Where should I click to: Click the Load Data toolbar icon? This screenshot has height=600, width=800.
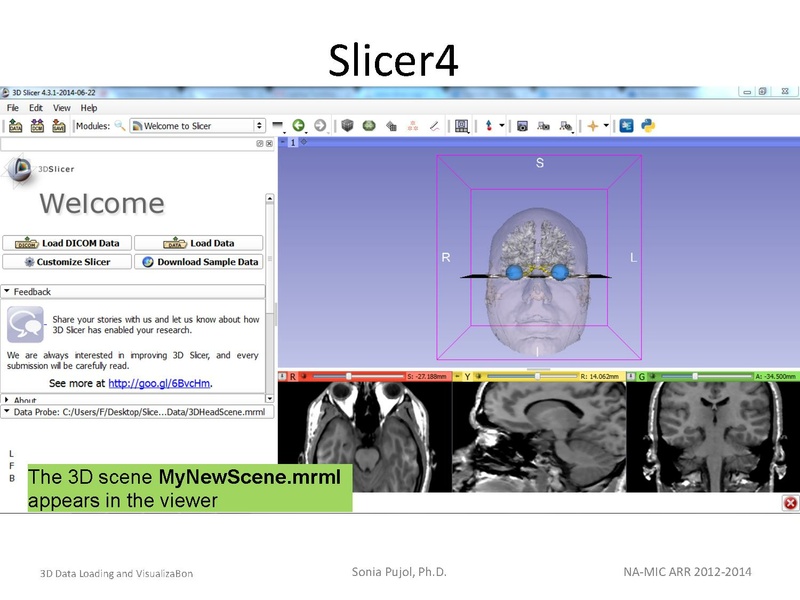15,126
